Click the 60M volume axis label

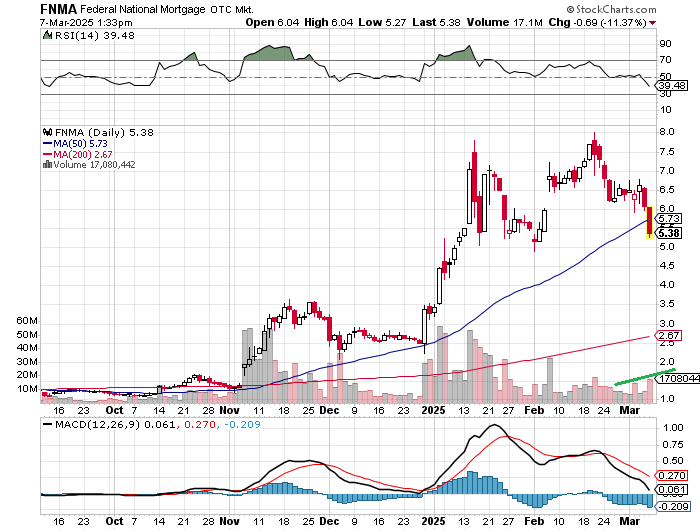(27, 321)
